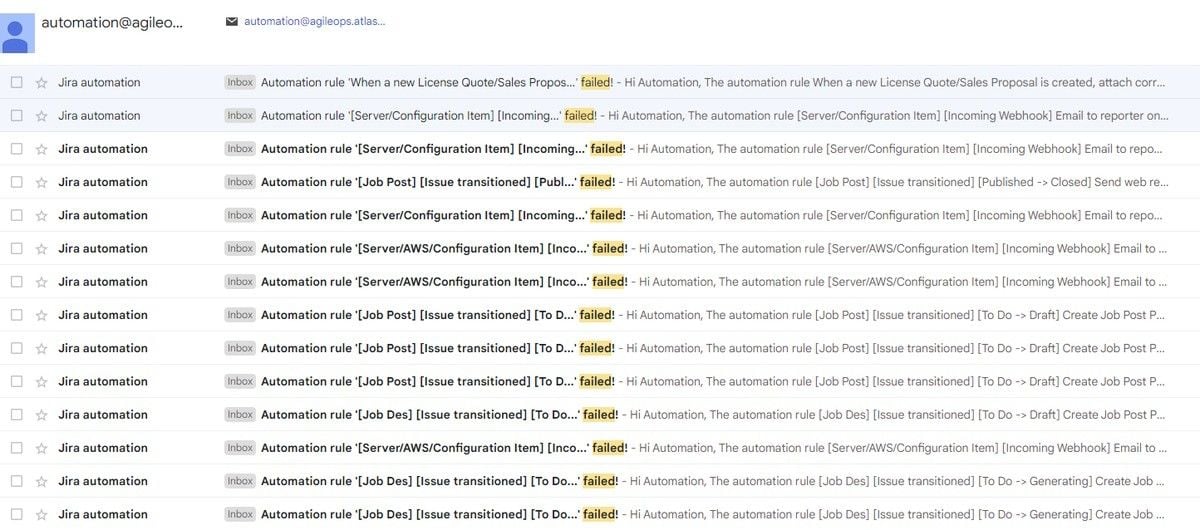Viewport: 1200px width, 530px height.
Task: Star the Job Post Published -> Closed email
Action: pyautogui.click(x=41, y=182)
